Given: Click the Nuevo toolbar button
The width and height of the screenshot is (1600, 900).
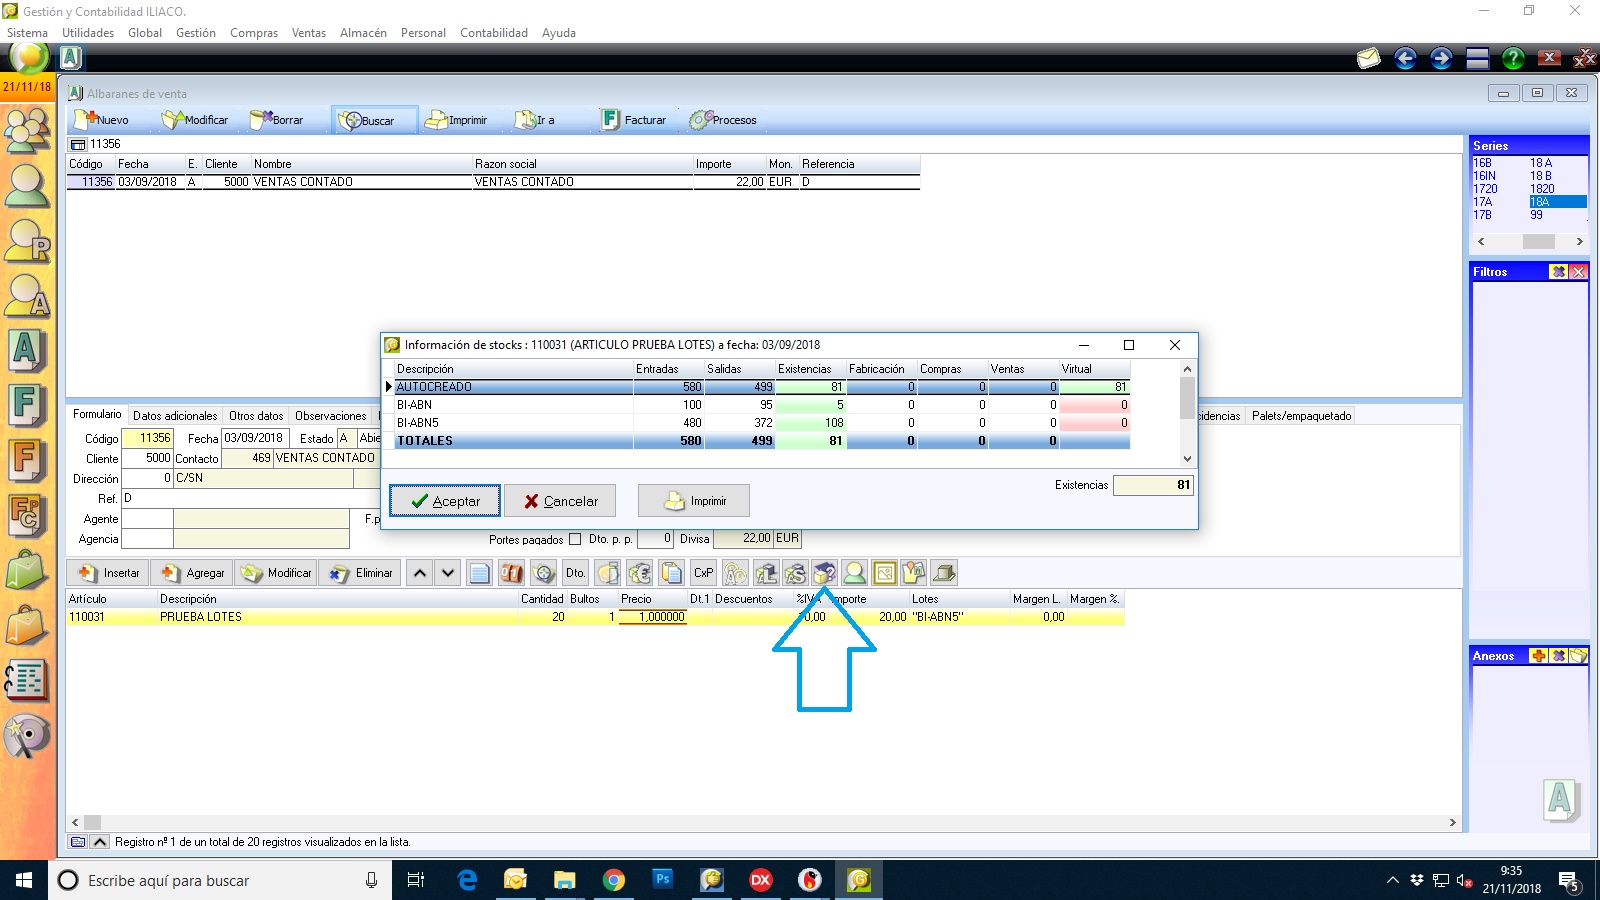Looking at the screenshot, I should click(x=101, y=120).
